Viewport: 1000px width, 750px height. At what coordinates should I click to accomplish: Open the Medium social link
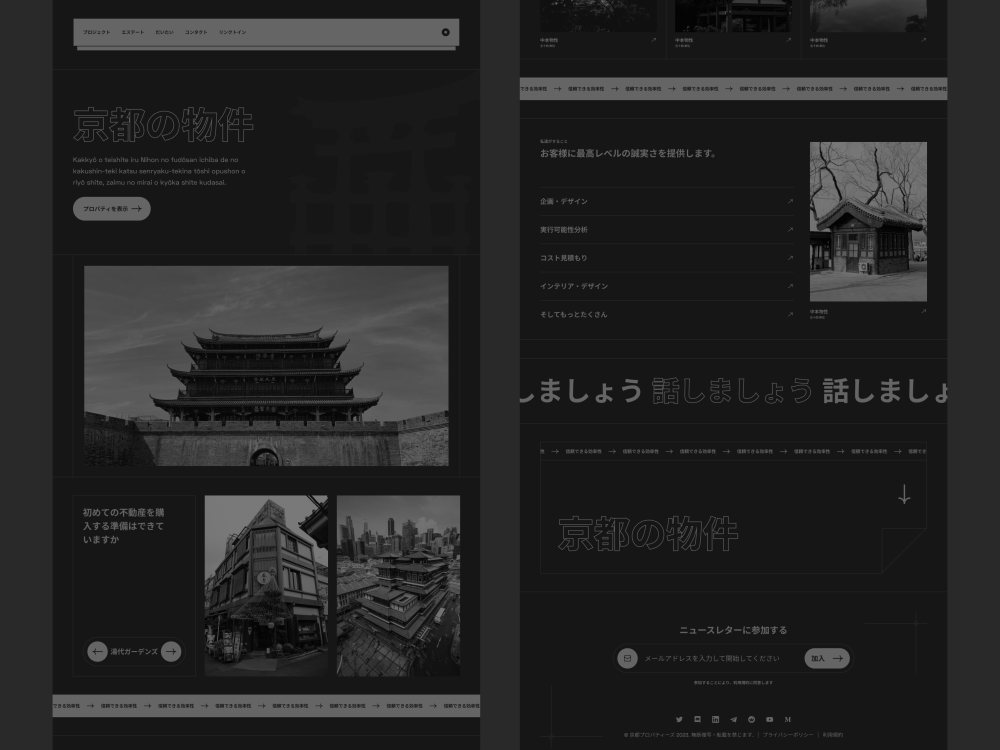coord(788,719)
